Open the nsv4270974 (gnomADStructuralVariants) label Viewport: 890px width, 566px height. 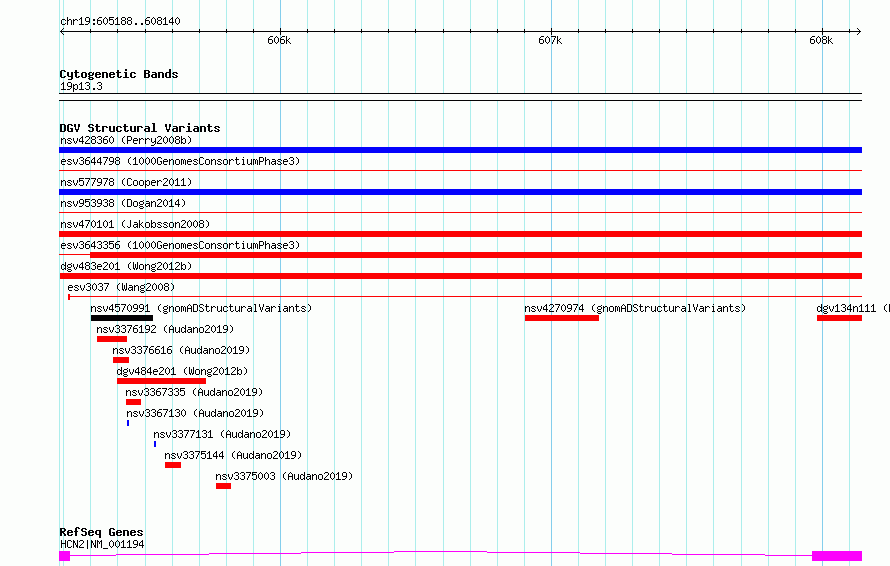coord(635,308)
